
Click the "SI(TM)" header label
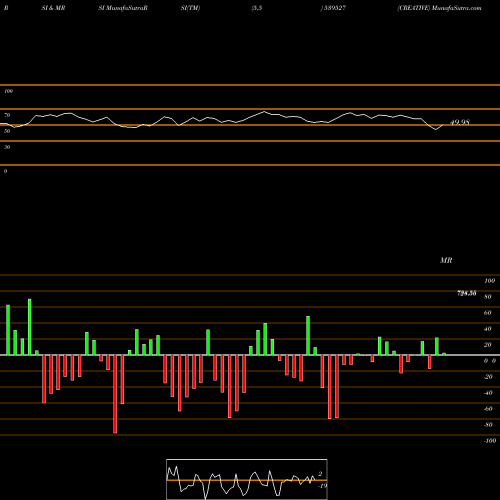(190, 8)
